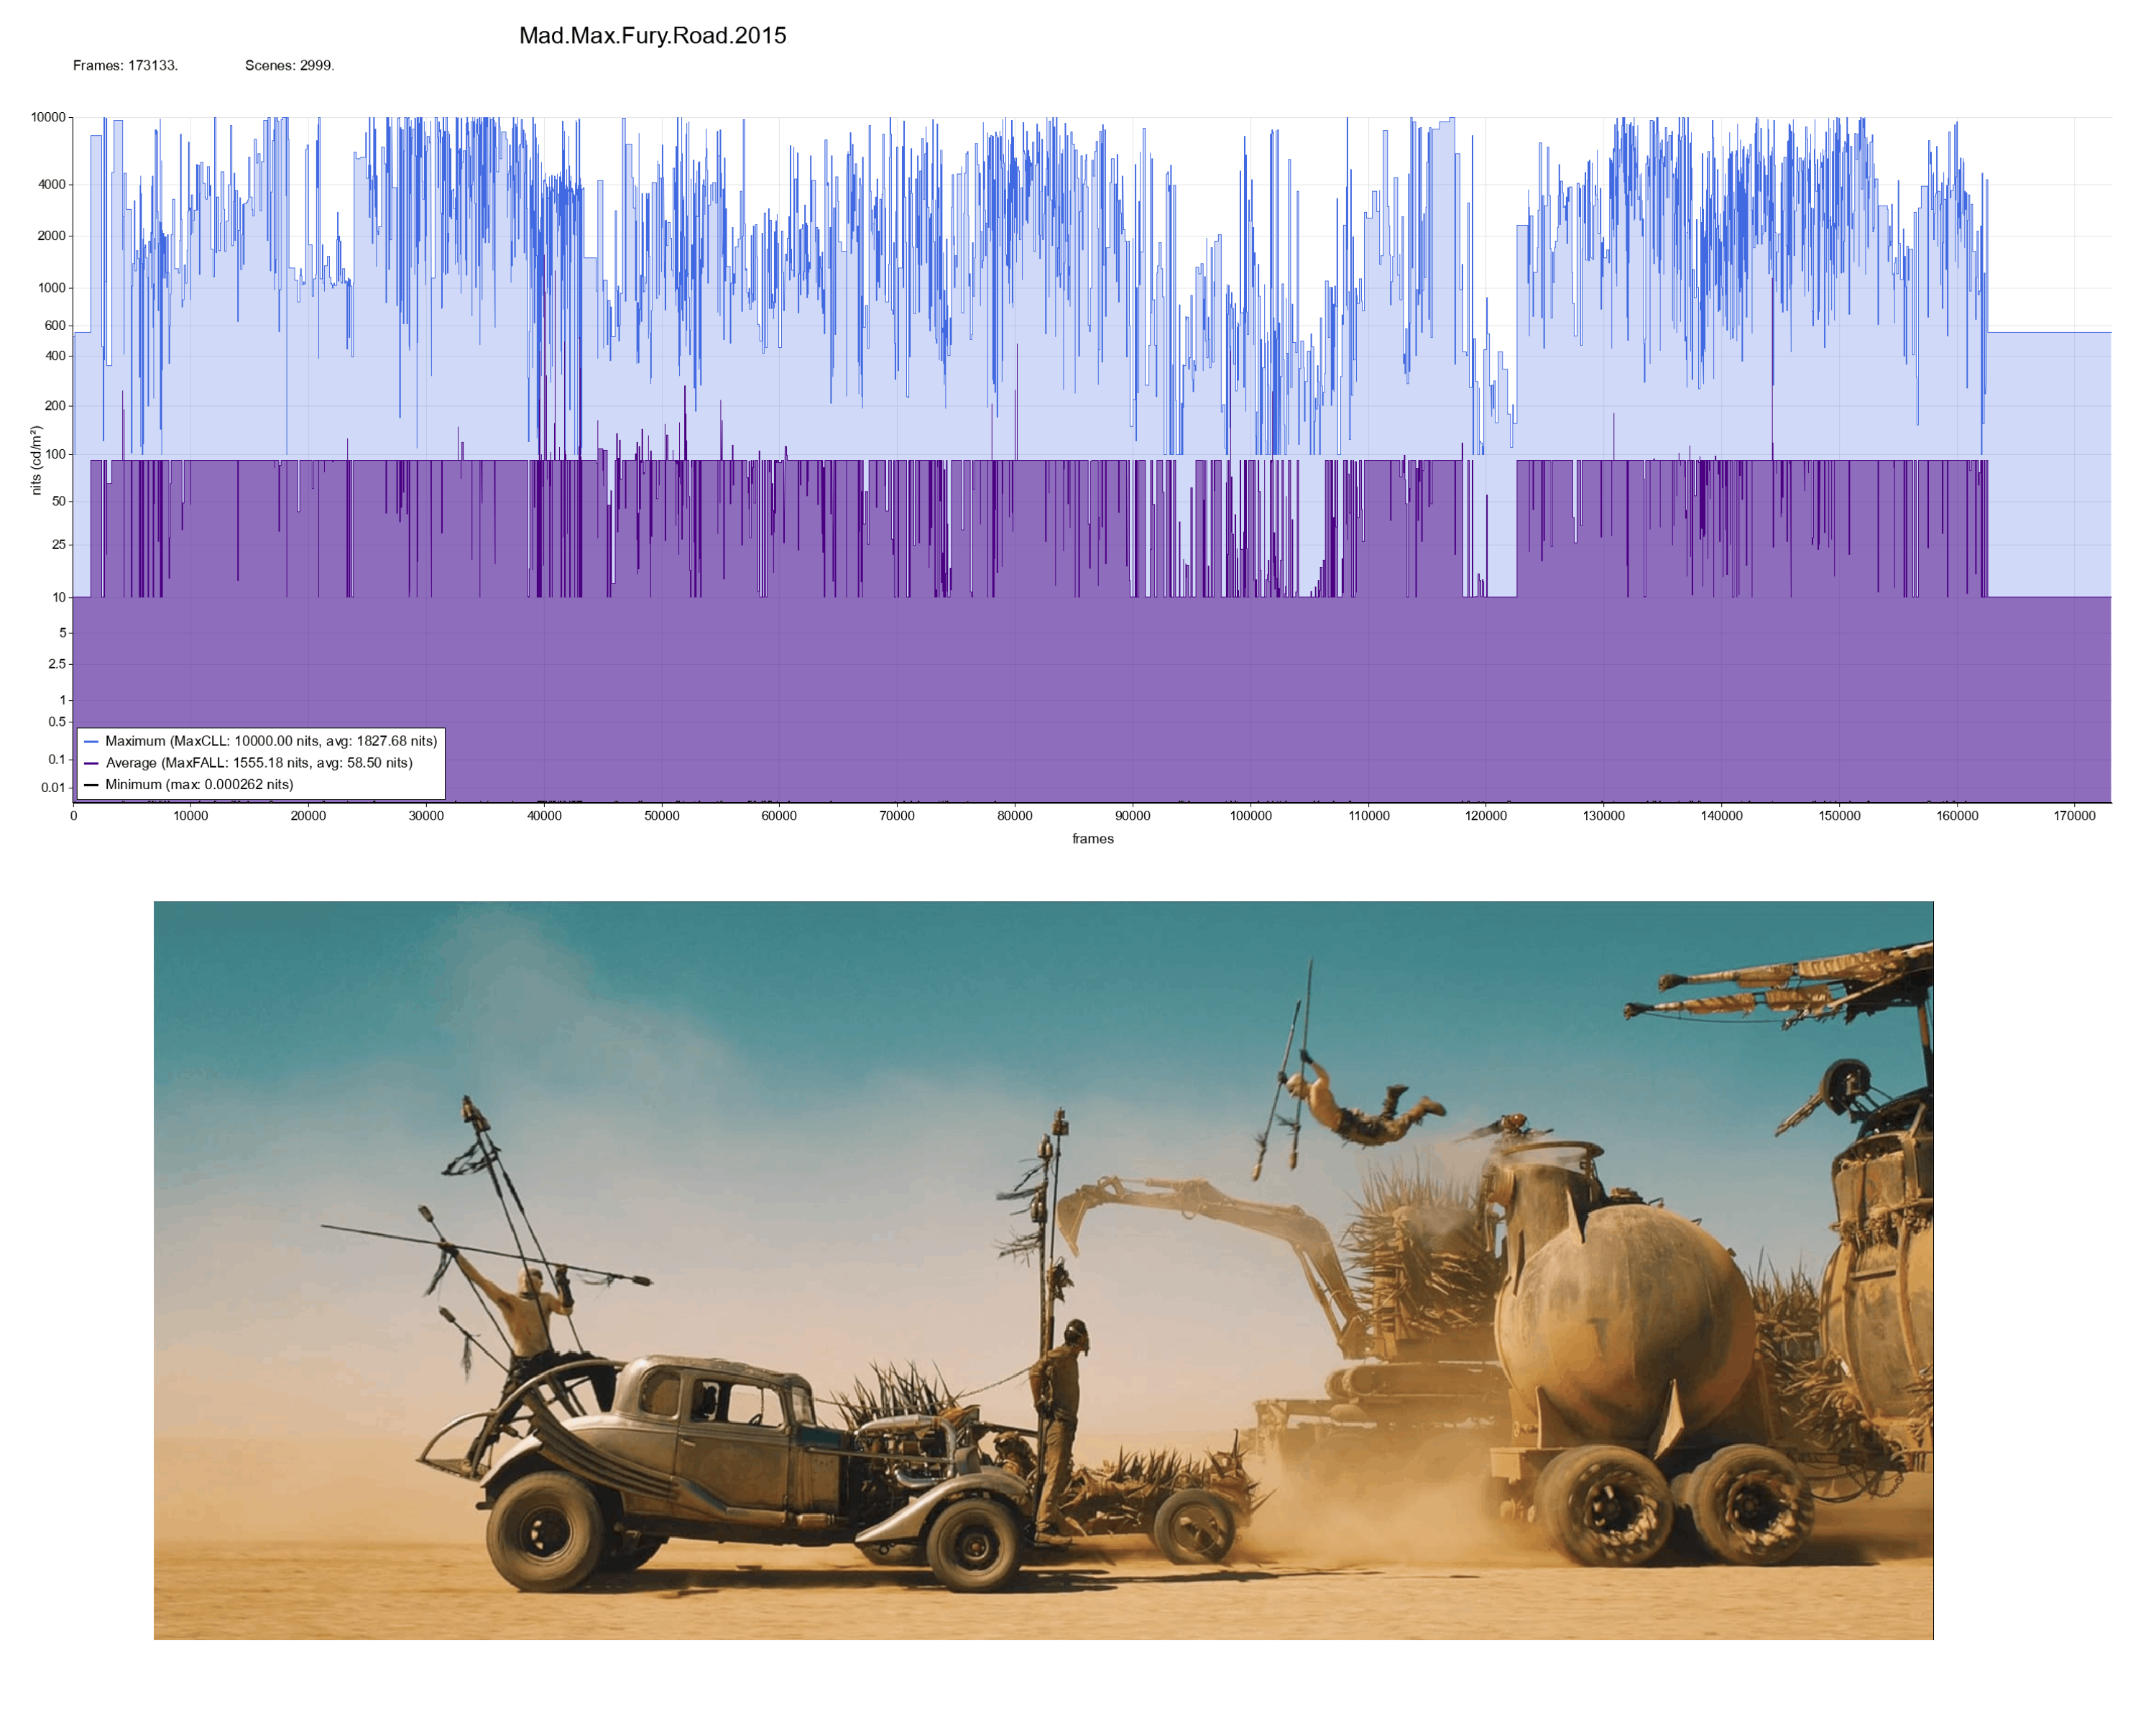2156x1725 pixels.
Task: Click the 'frames' x-axis label
Action: coord(1093,839)
